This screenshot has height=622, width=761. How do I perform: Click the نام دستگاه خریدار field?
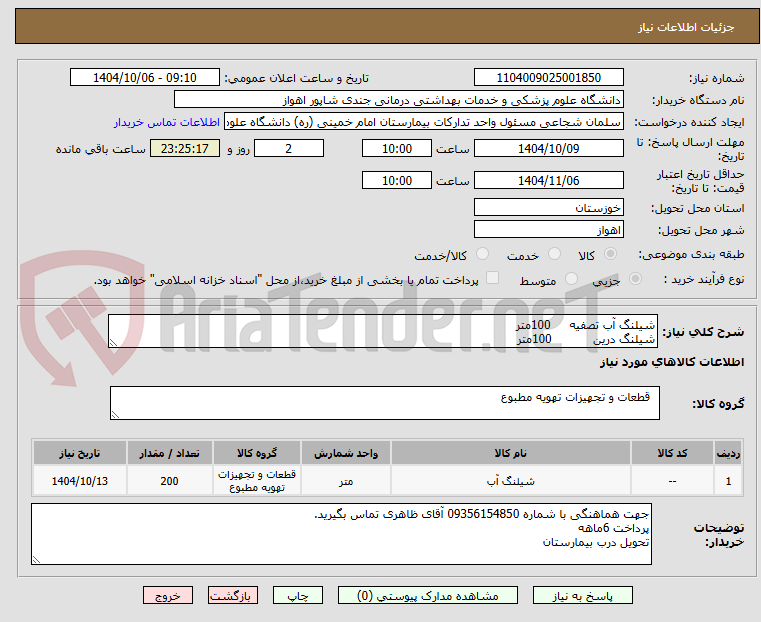coord(398,100)
